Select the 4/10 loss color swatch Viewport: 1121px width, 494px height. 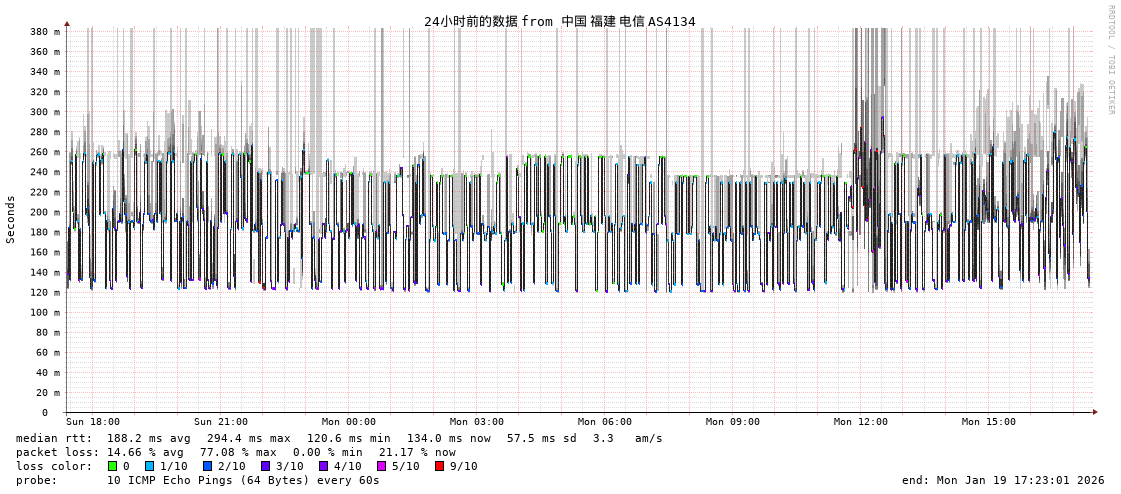click(x=323, y=466)
